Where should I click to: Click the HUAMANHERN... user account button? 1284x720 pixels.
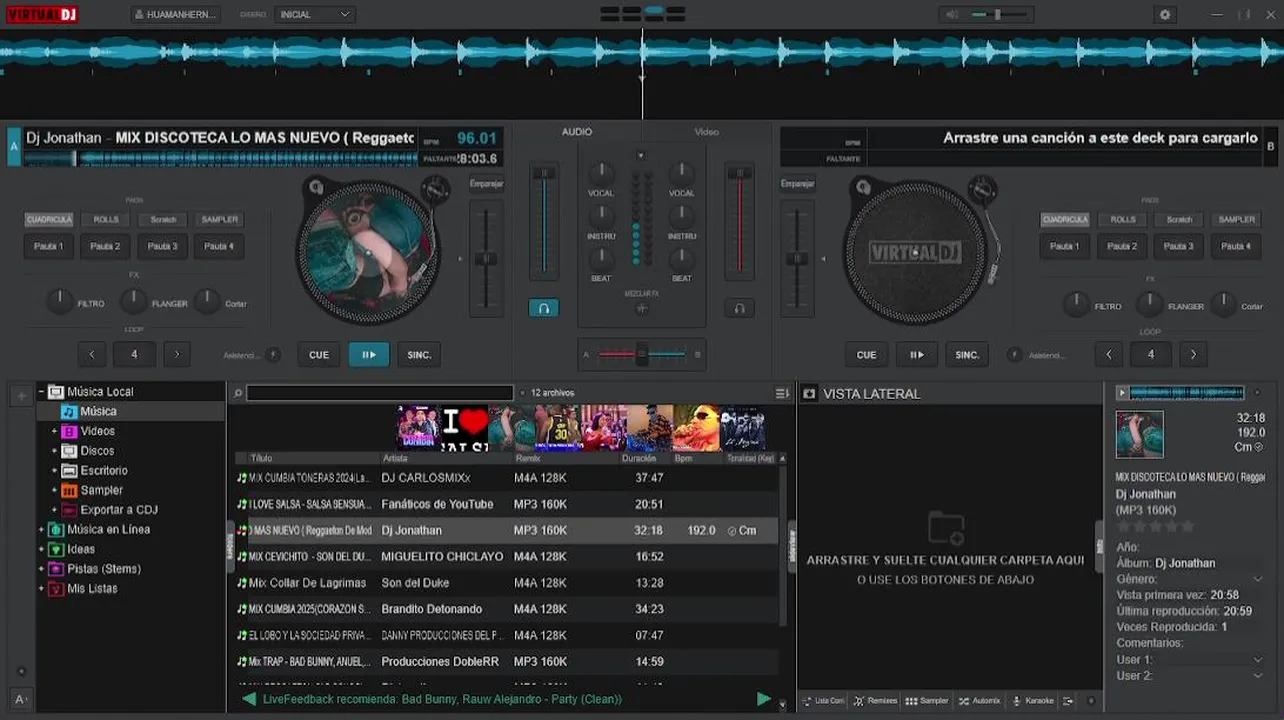click(x=175, y=15)
